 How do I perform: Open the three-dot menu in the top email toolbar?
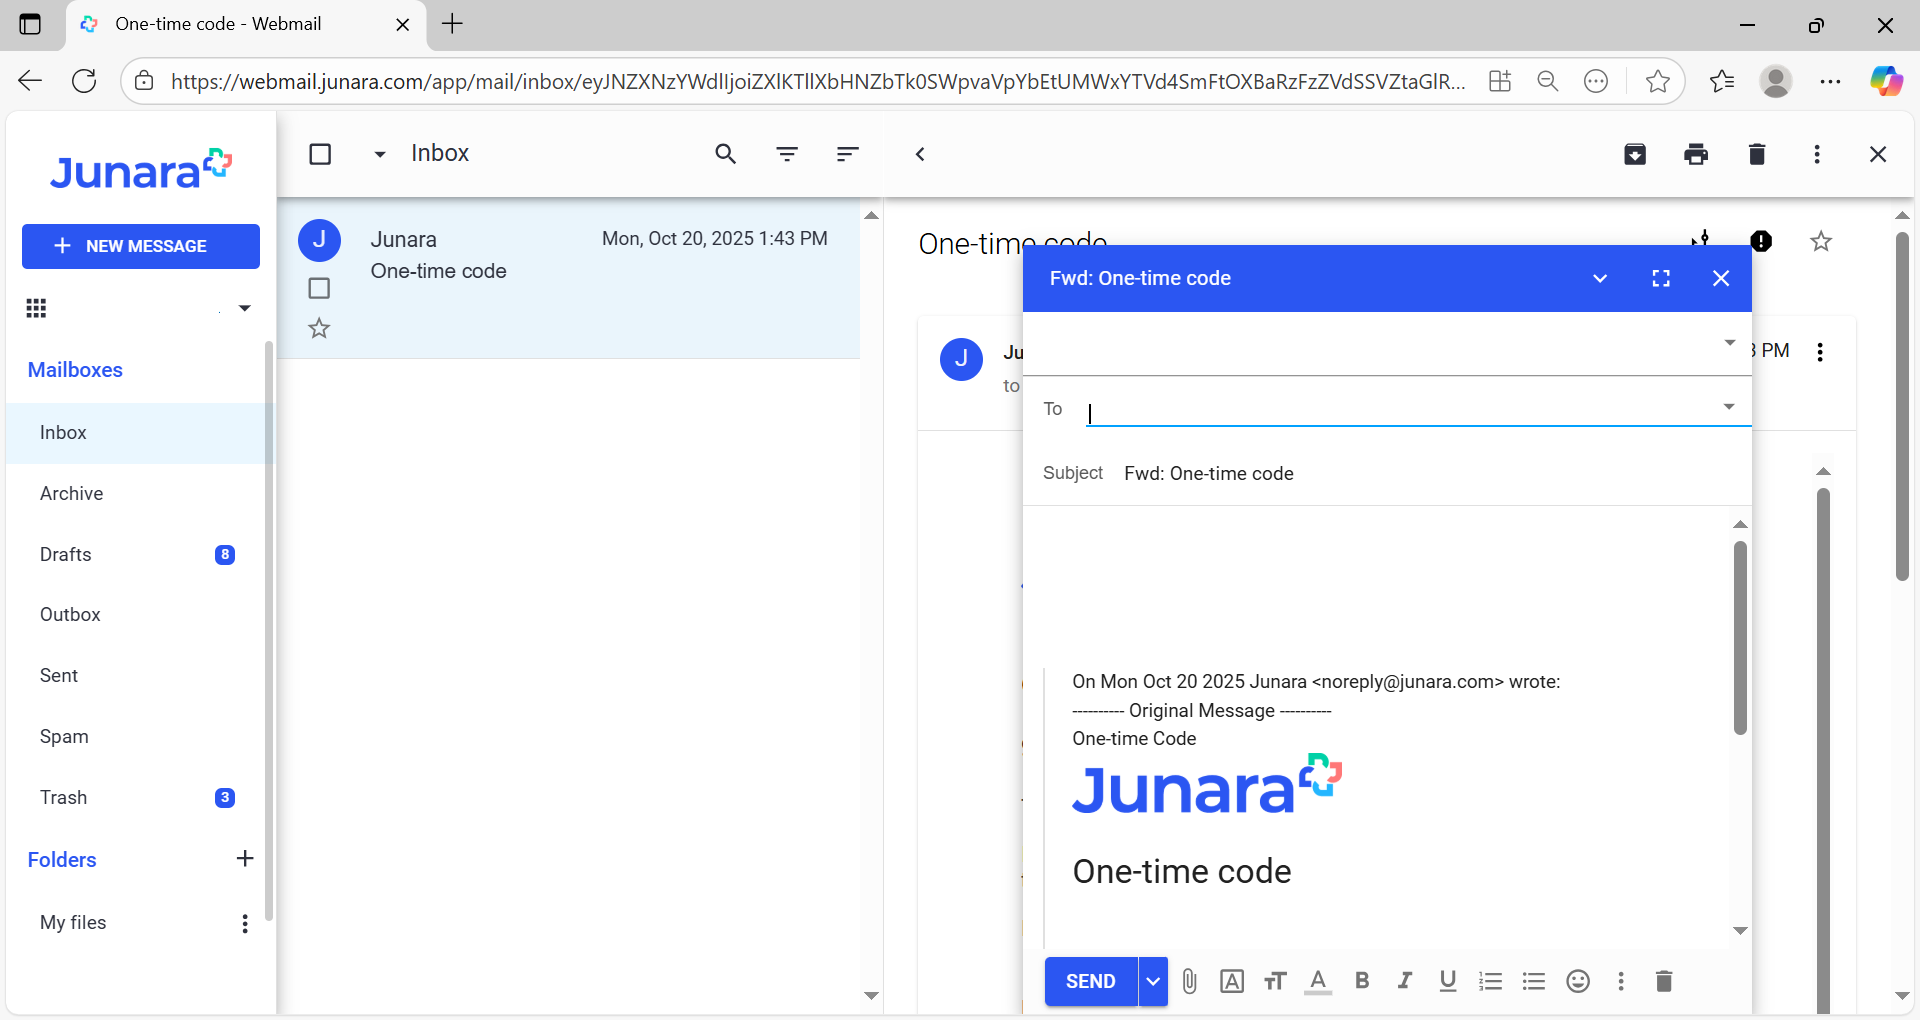coord(1817,154)
